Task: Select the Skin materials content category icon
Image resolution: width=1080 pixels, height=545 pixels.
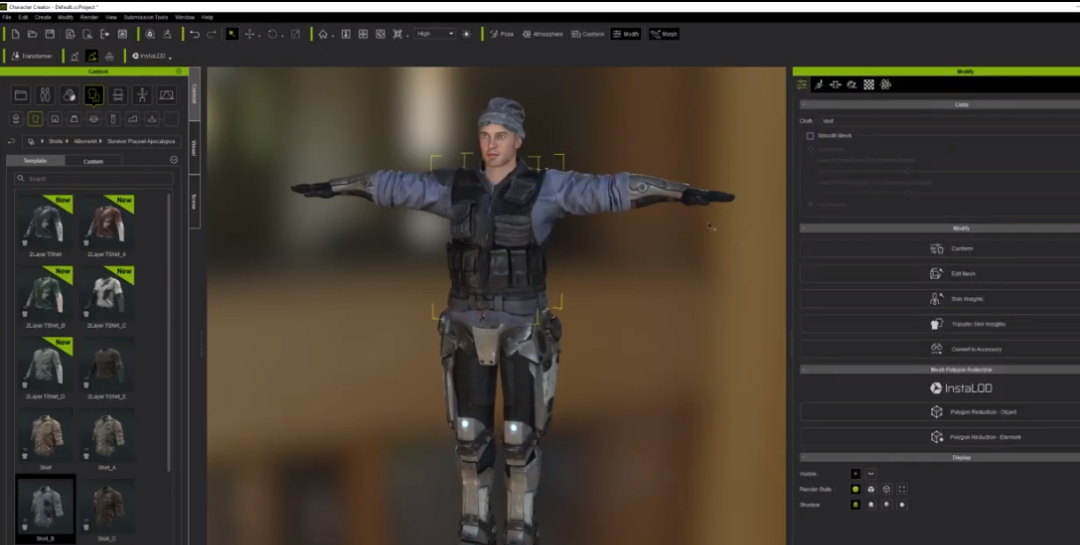Action: (69, 95)
